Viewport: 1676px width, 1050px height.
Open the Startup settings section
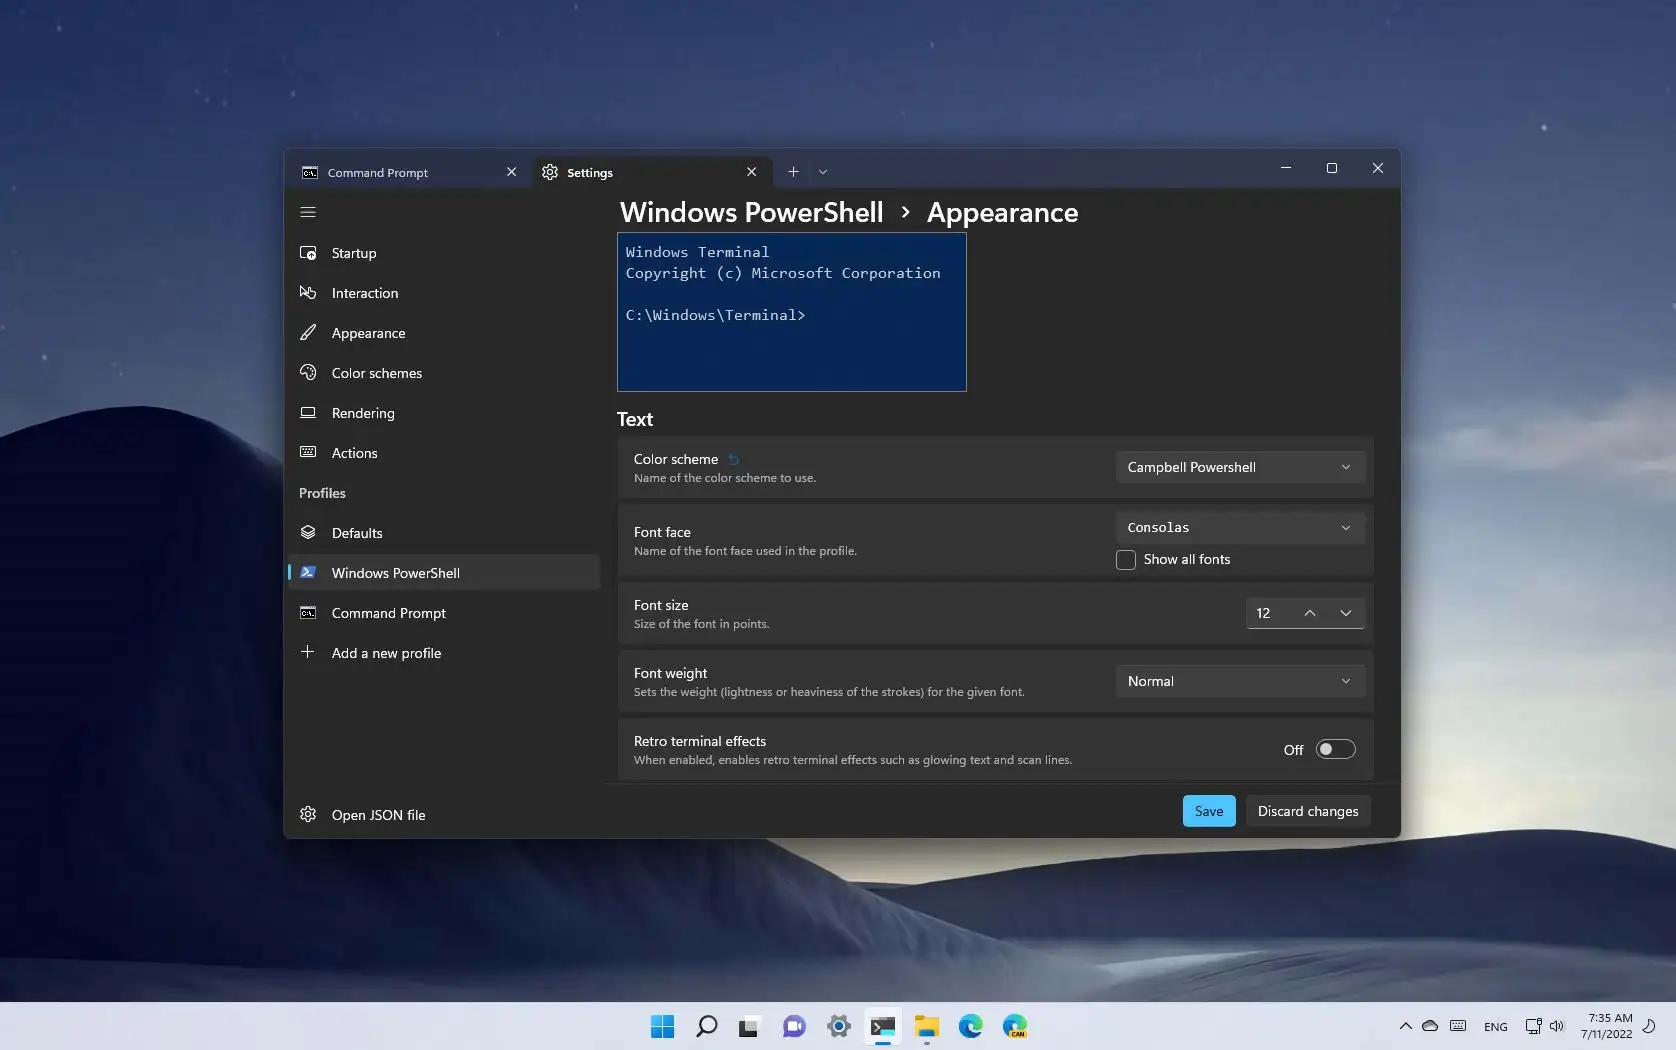354,253
